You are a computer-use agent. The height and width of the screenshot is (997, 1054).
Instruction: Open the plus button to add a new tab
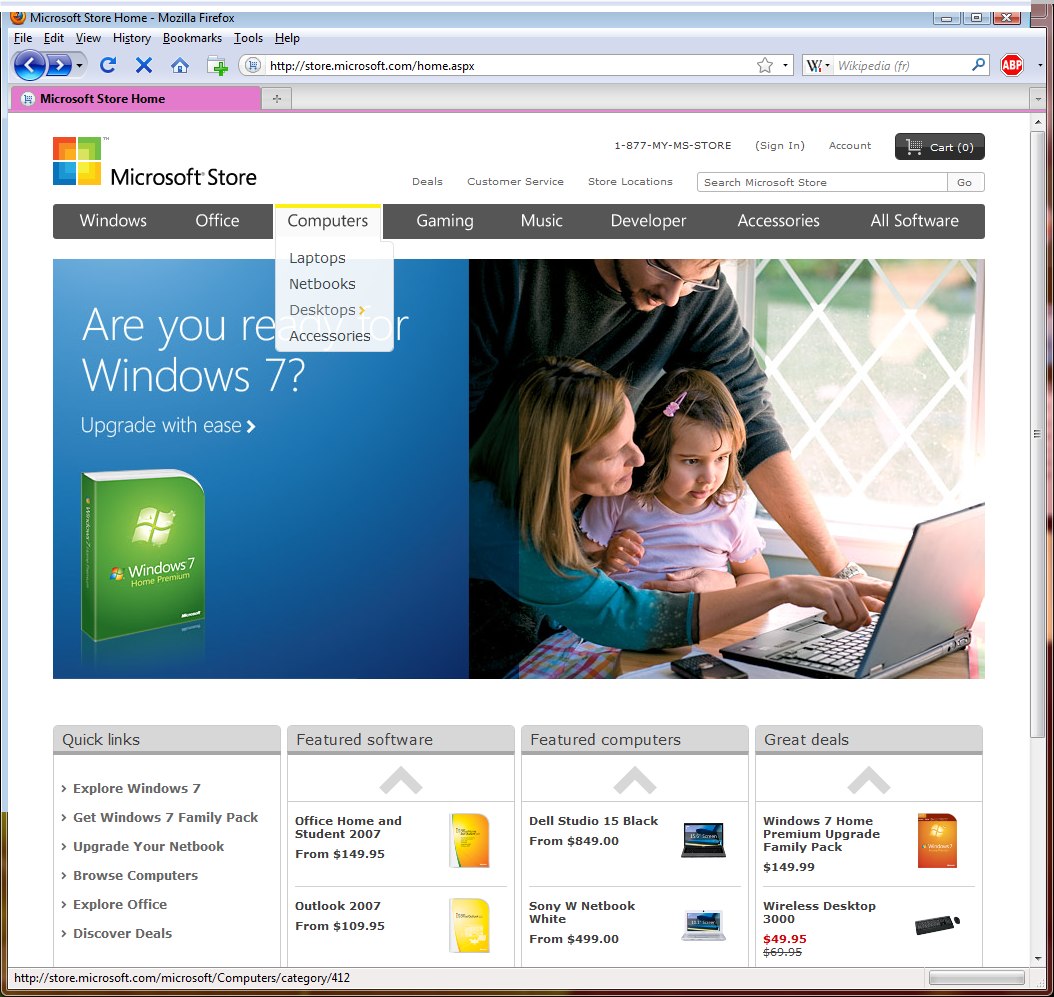[276, 99]
